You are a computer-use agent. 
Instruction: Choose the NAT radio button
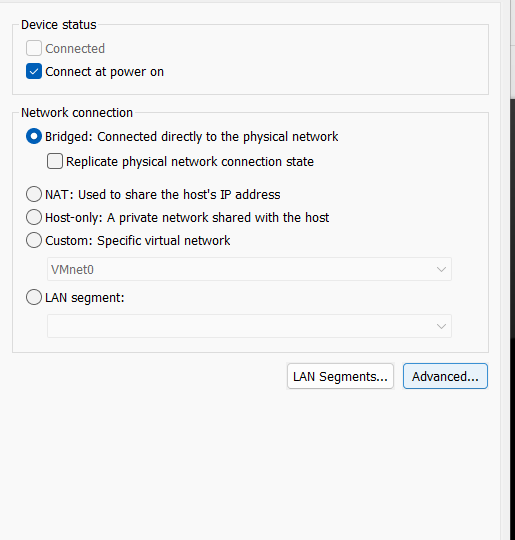coord(34,194)
